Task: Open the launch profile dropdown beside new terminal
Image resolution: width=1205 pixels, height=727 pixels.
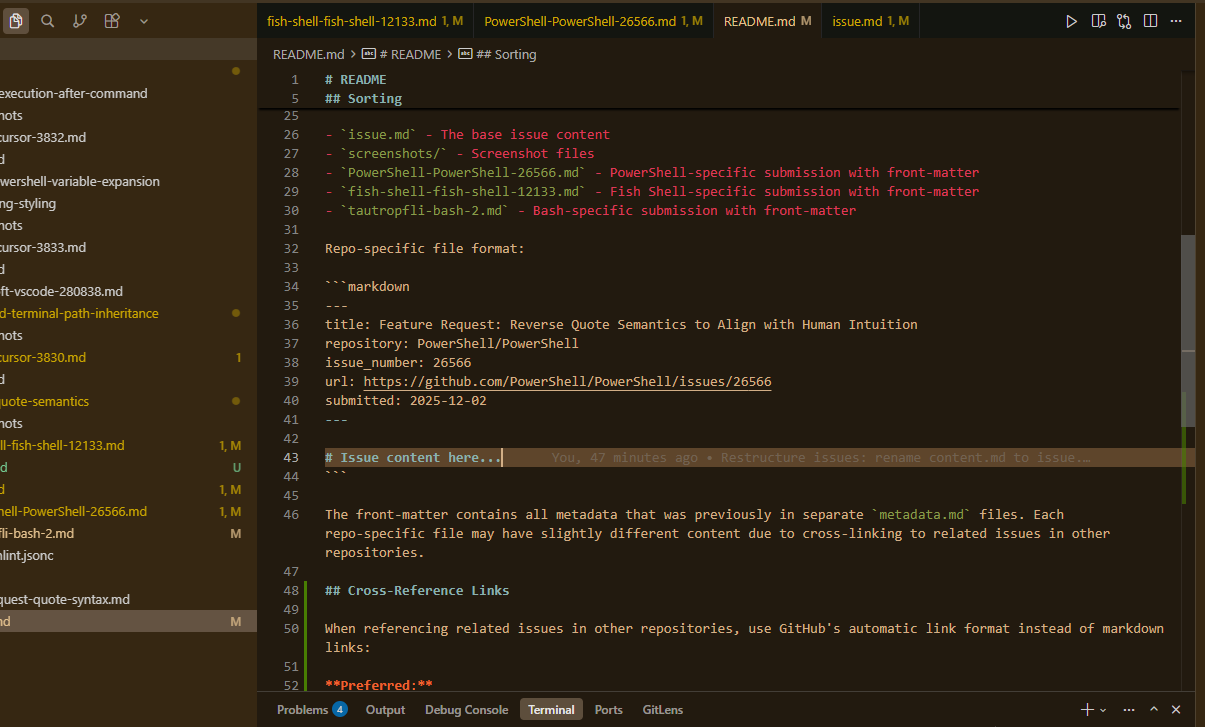Action: [x=1103, y=709]
